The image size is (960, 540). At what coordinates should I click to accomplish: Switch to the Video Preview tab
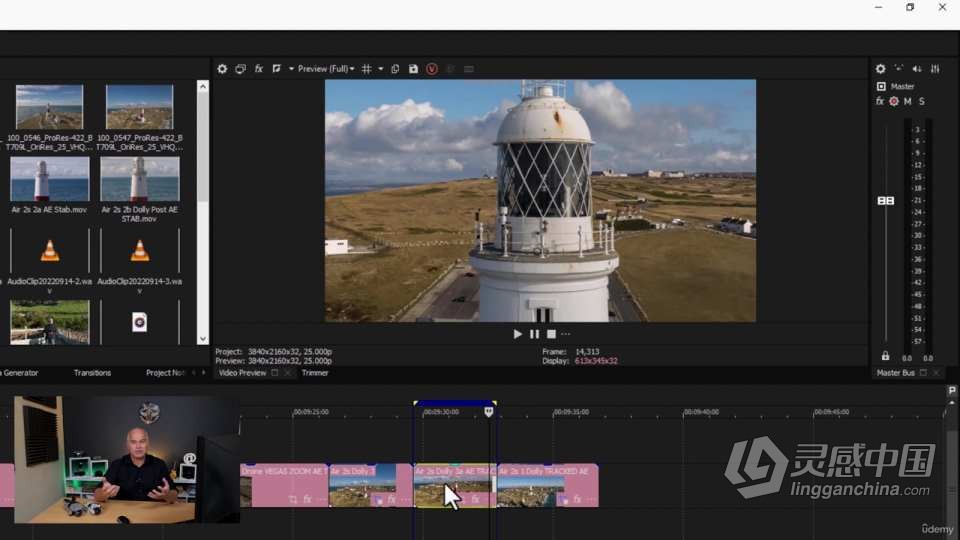[x=242, y=373]
